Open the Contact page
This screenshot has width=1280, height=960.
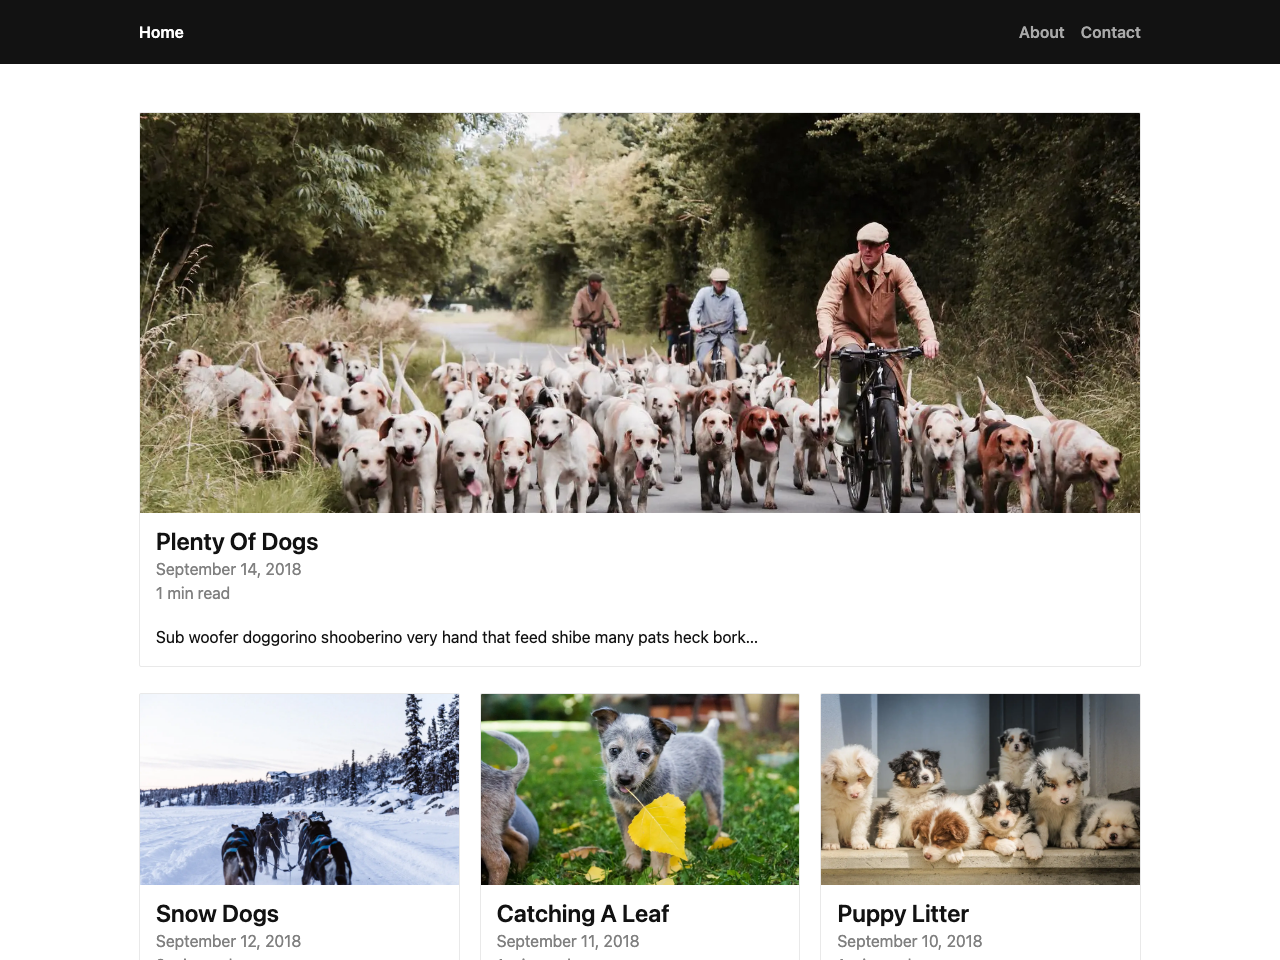(1110, 32)
